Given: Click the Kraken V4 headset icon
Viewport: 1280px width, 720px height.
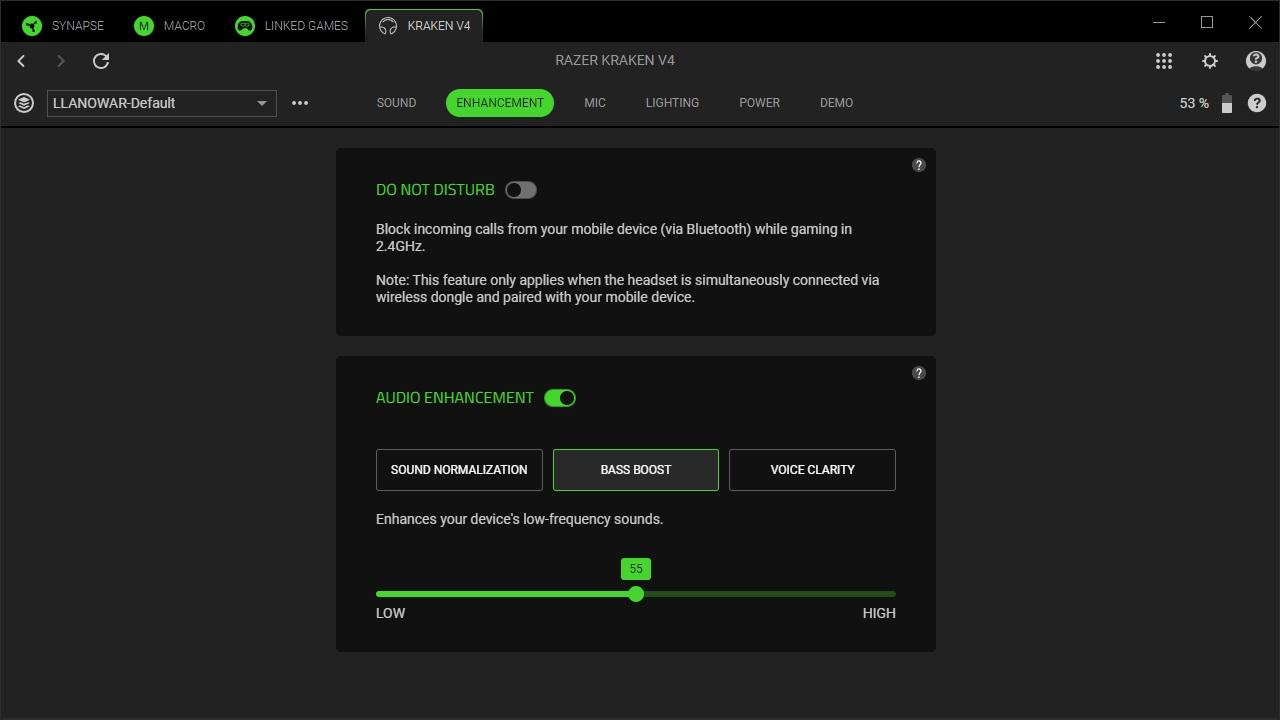Looking at the screenshot, I should [x=388, y=26].
